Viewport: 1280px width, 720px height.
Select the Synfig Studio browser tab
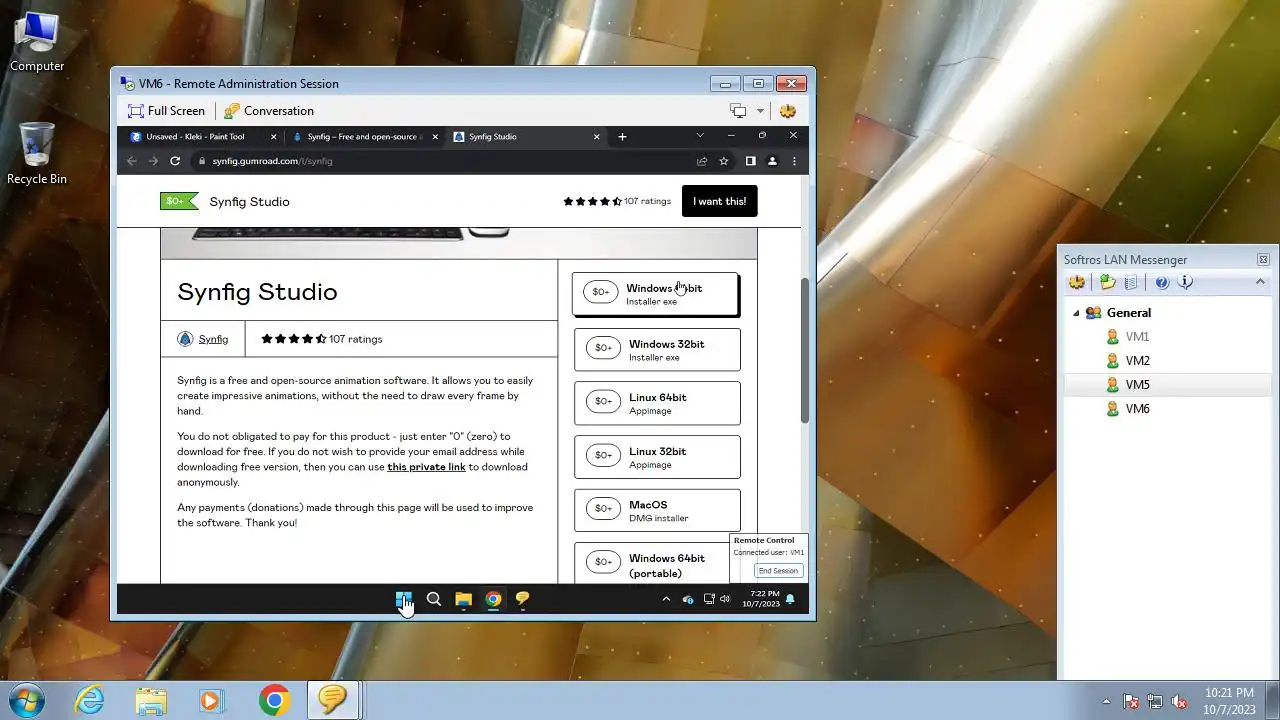coord(525,137)
